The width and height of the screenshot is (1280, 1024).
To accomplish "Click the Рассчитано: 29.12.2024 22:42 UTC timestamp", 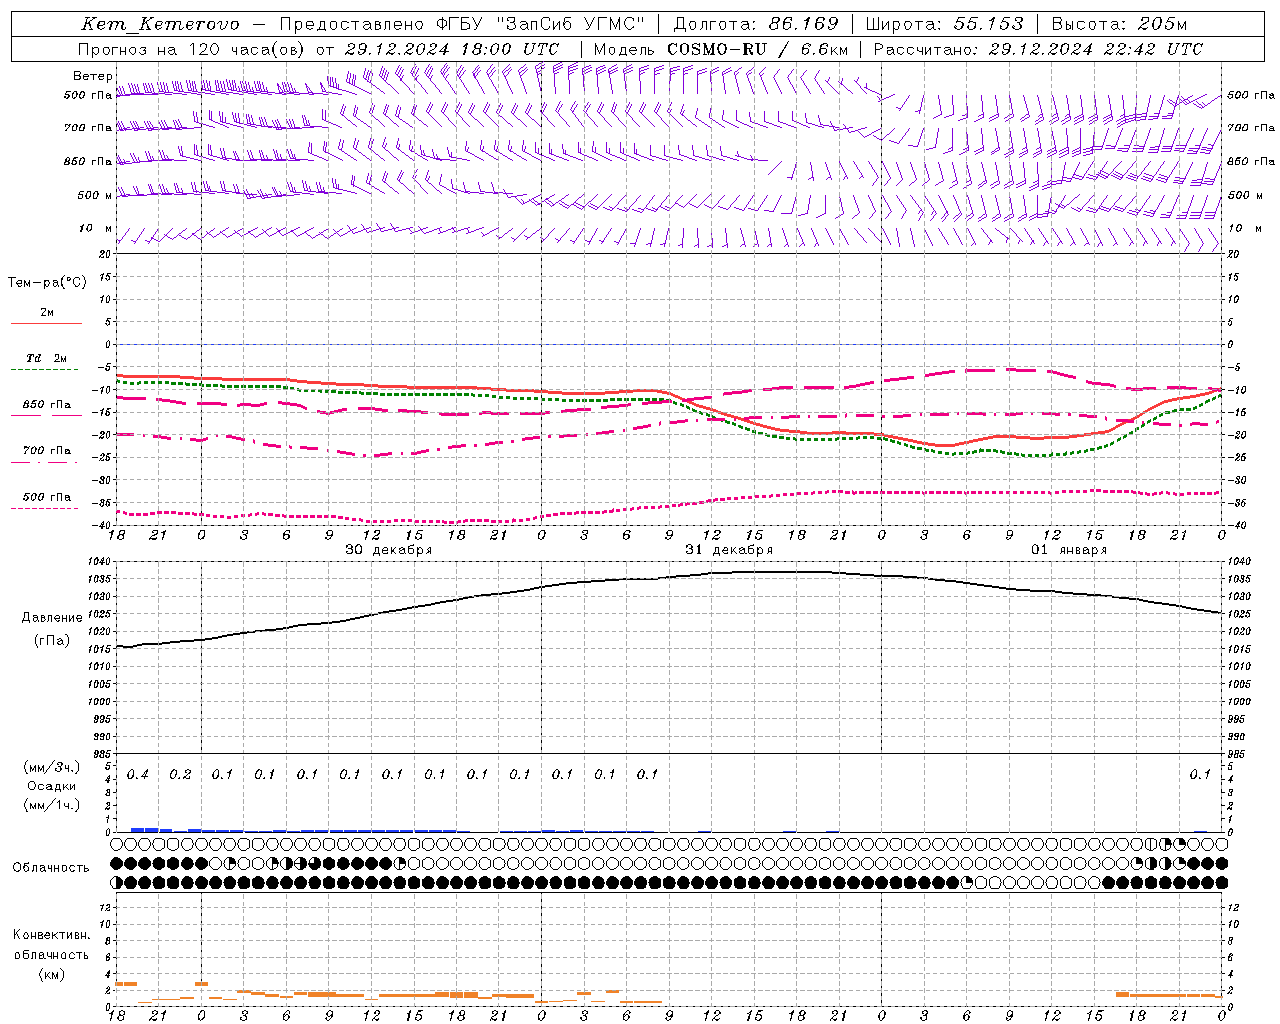I will (x=1038, y=49).
